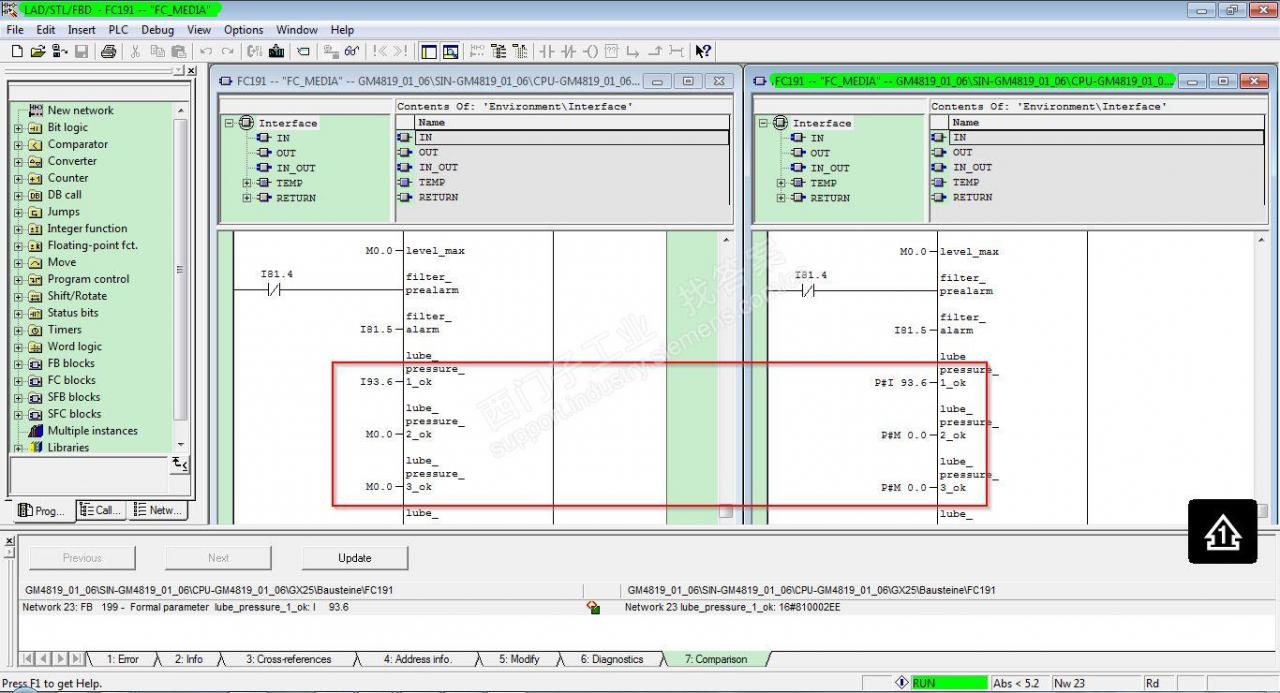Select New network in the elements tree
Image resolution: width=1280 pixels, height=693 pixels.
click(80, 111)
